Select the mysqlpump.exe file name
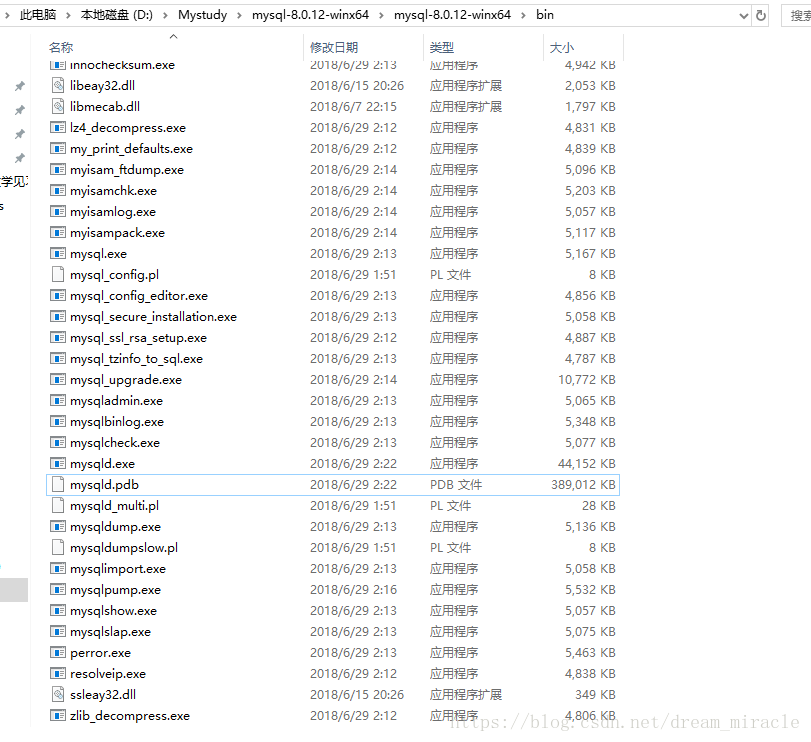 [115, 589]
